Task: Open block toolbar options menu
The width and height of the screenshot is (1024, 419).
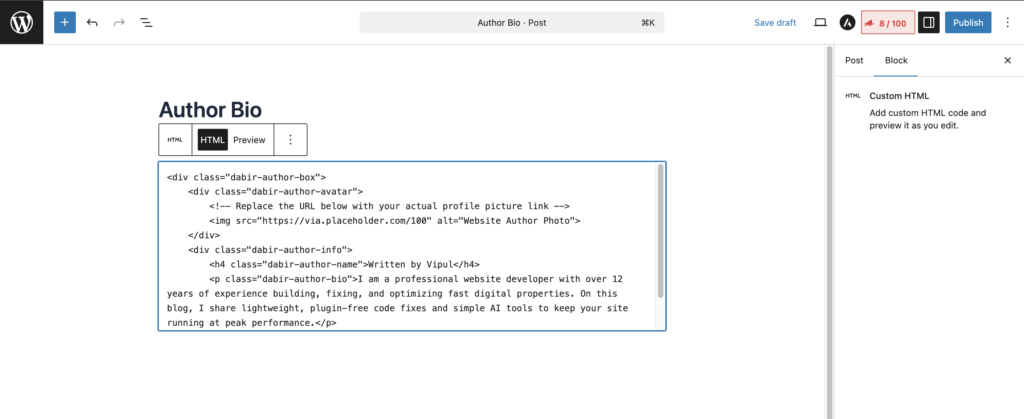Action: pyautogui.click(x=291, y=140)
